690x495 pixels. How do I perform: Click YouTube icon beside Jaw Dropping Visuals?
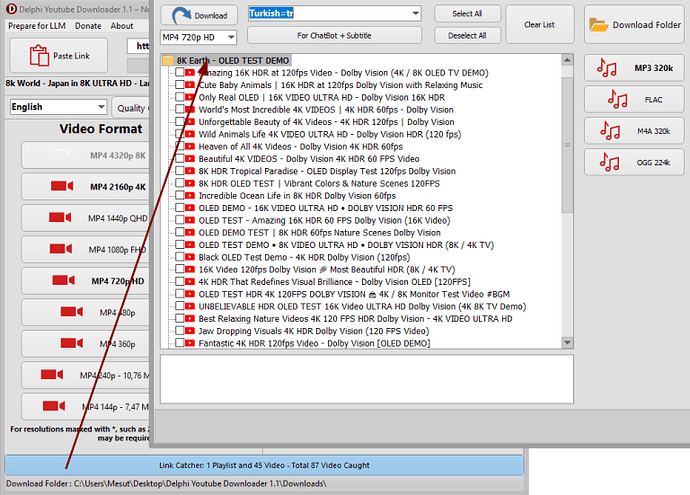(190, 331)
